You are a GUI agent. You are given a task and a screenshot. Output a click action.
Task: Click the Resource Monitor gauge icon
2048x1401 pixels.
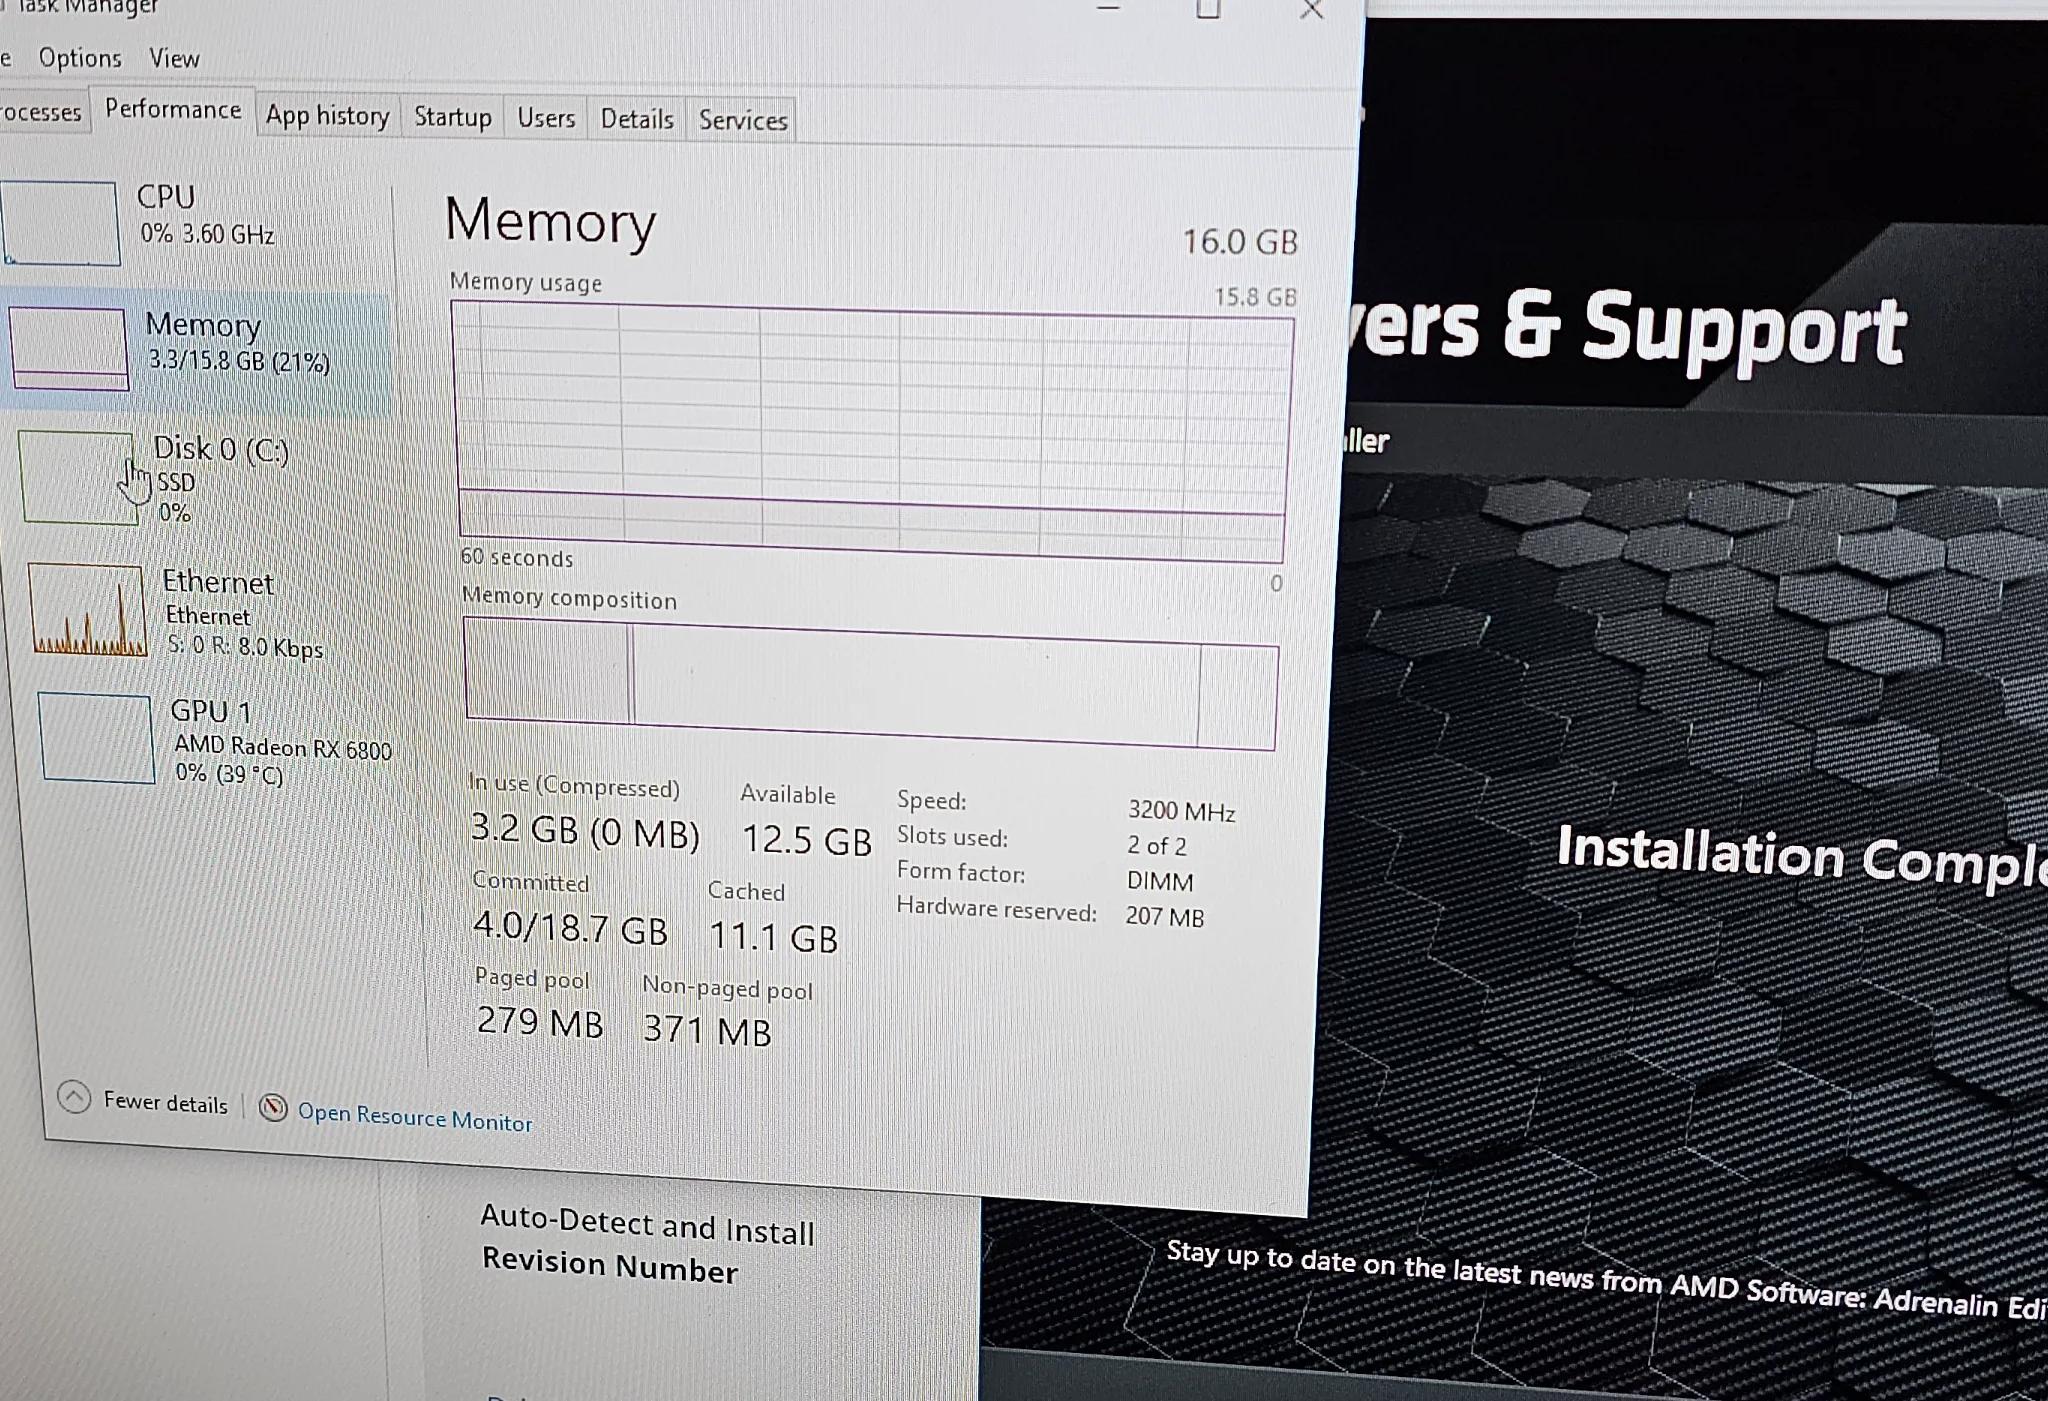(273, 1107)
